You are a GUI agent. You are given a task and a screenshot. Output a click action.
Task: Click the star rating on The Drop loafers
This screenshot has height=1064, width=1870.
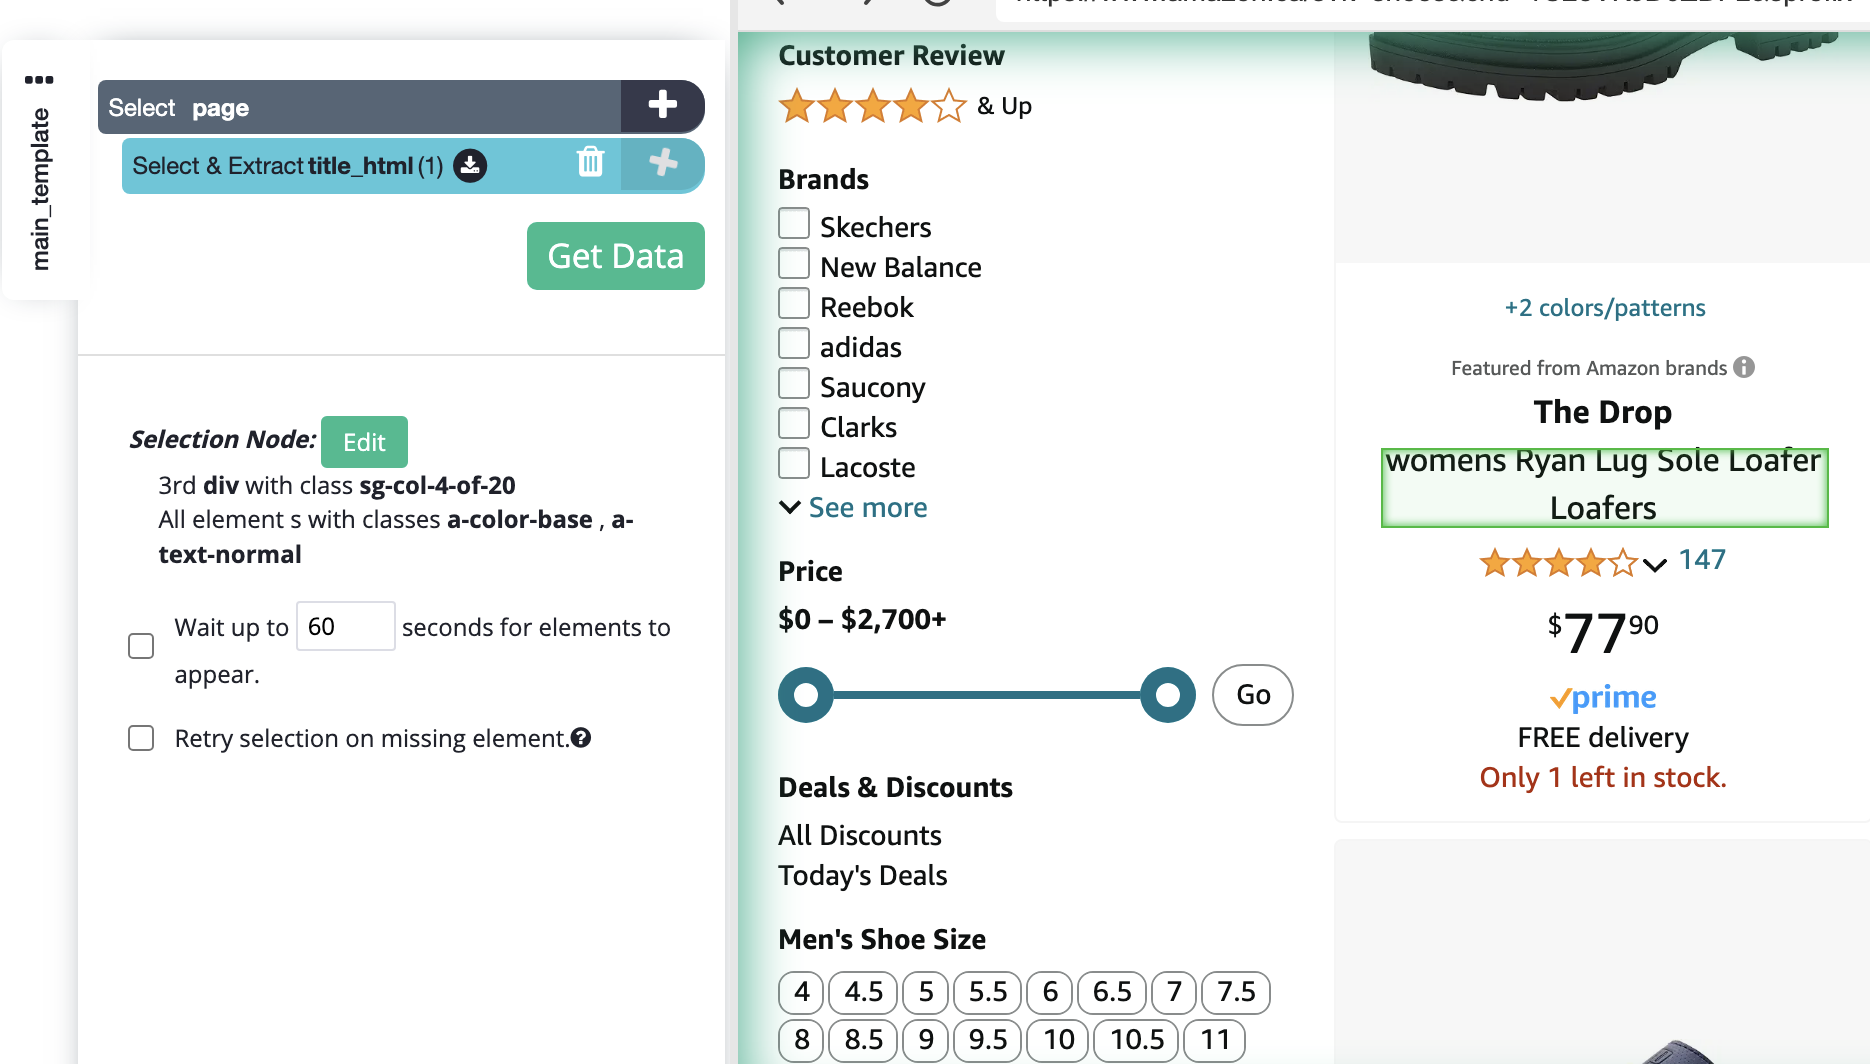(1557, 563)
